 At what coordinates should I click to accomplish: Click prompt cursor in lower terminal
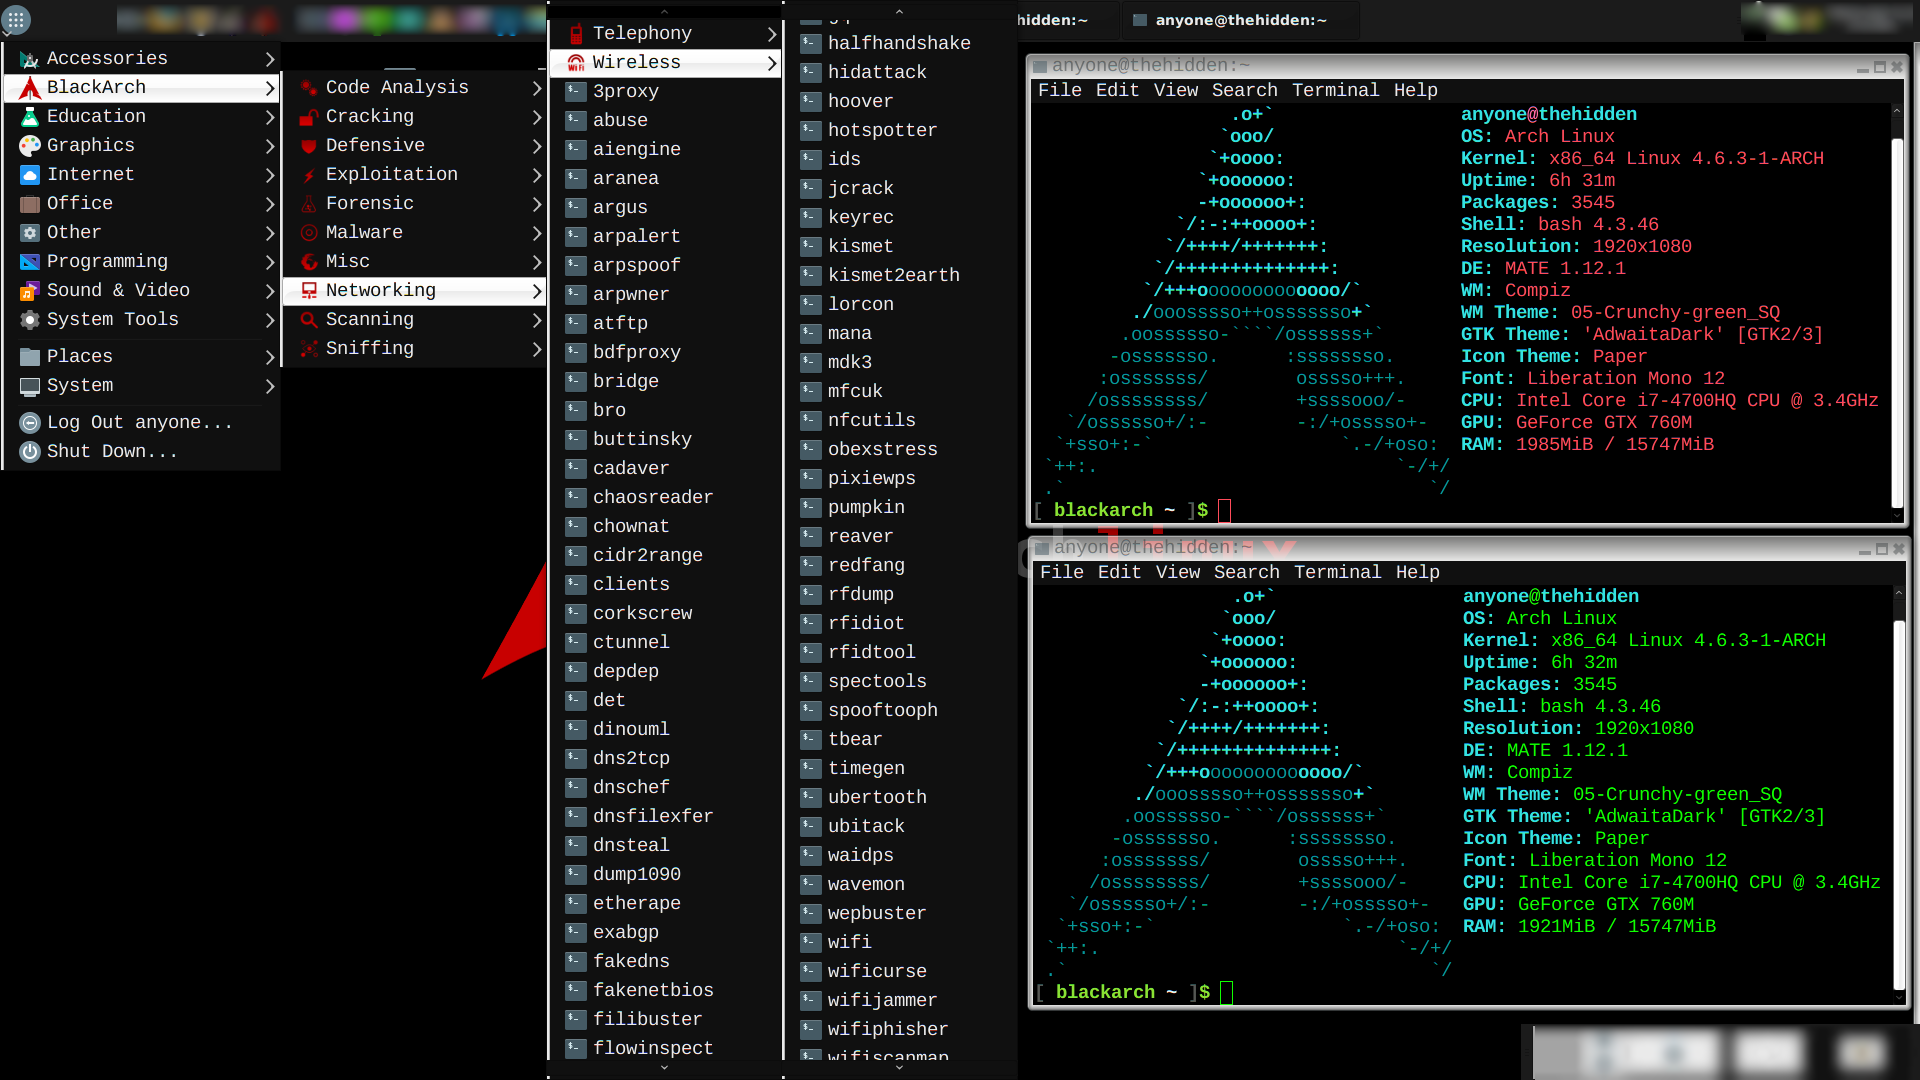point(1226,993)
